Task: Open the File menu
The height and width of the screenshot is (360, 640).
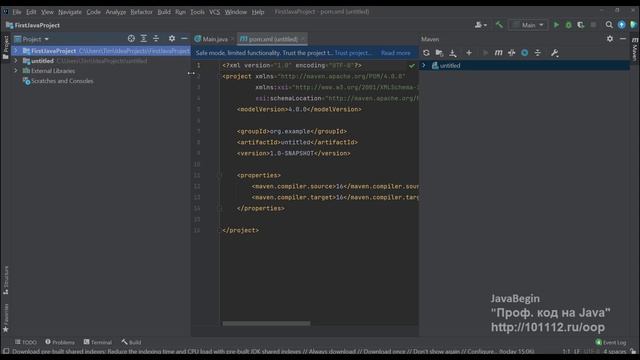Action: [17, 12]
